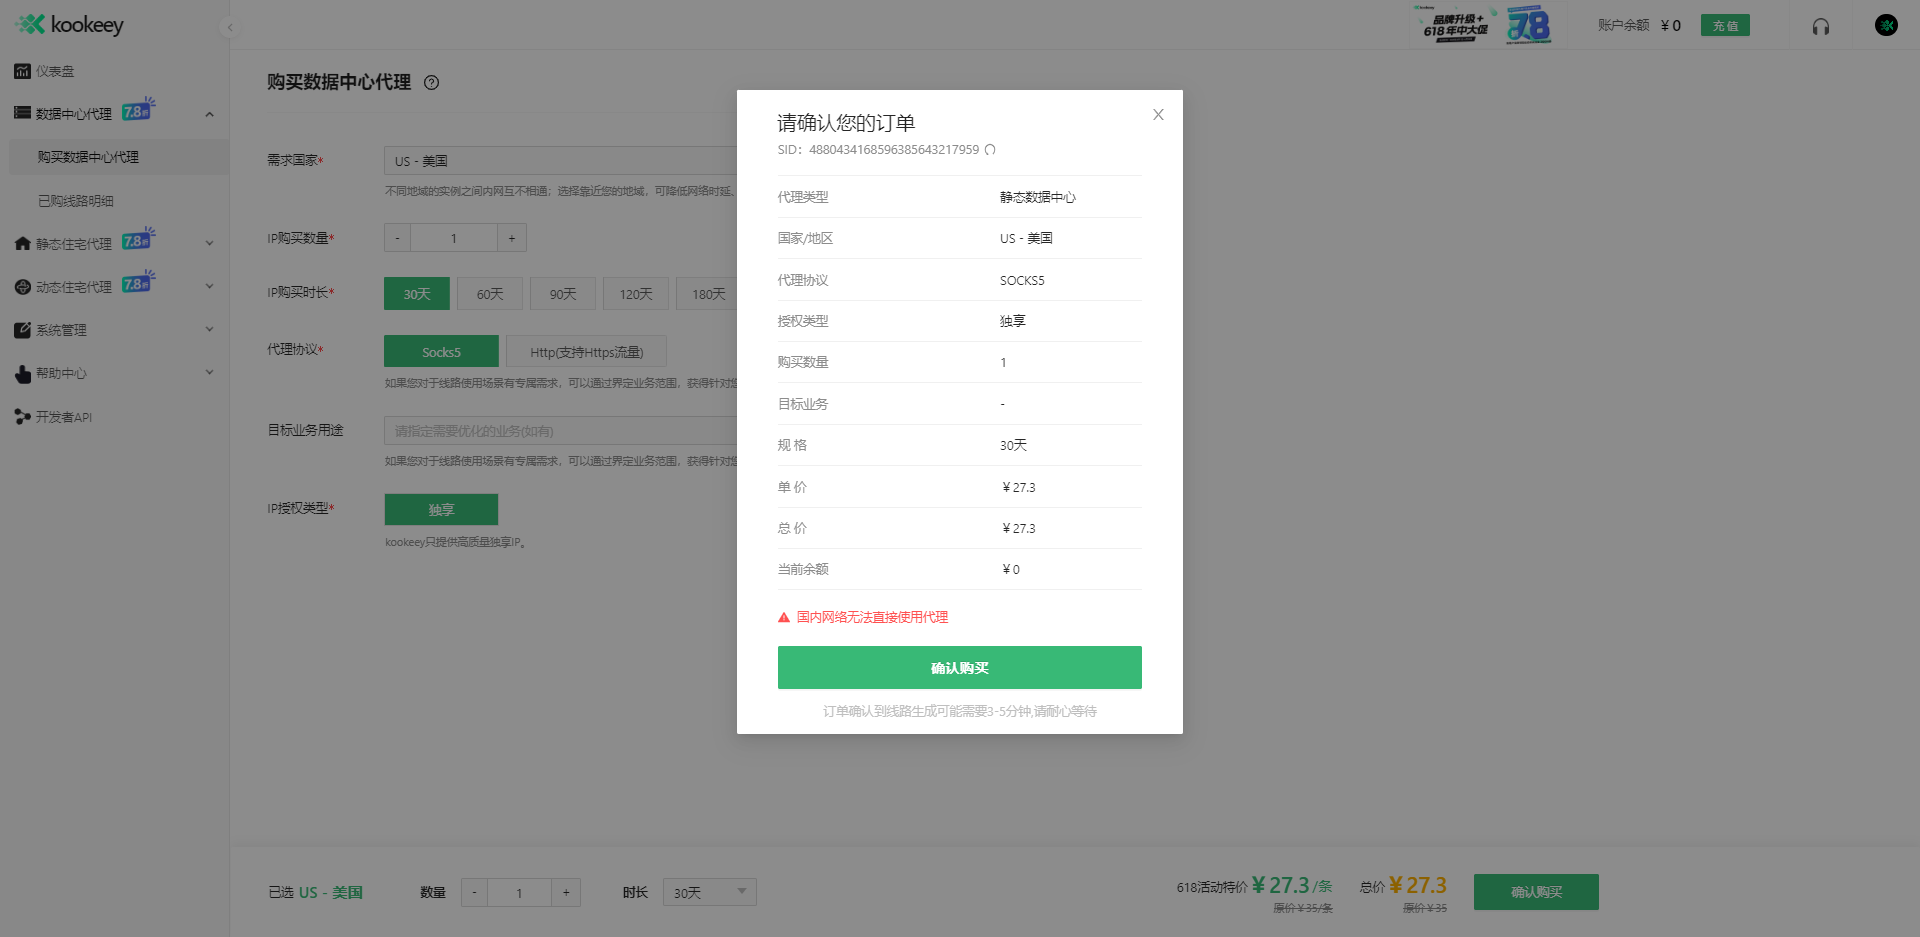Select the 开发者API node icon
The height and width of the screenshot is (937, 1920).
(22, 416)
